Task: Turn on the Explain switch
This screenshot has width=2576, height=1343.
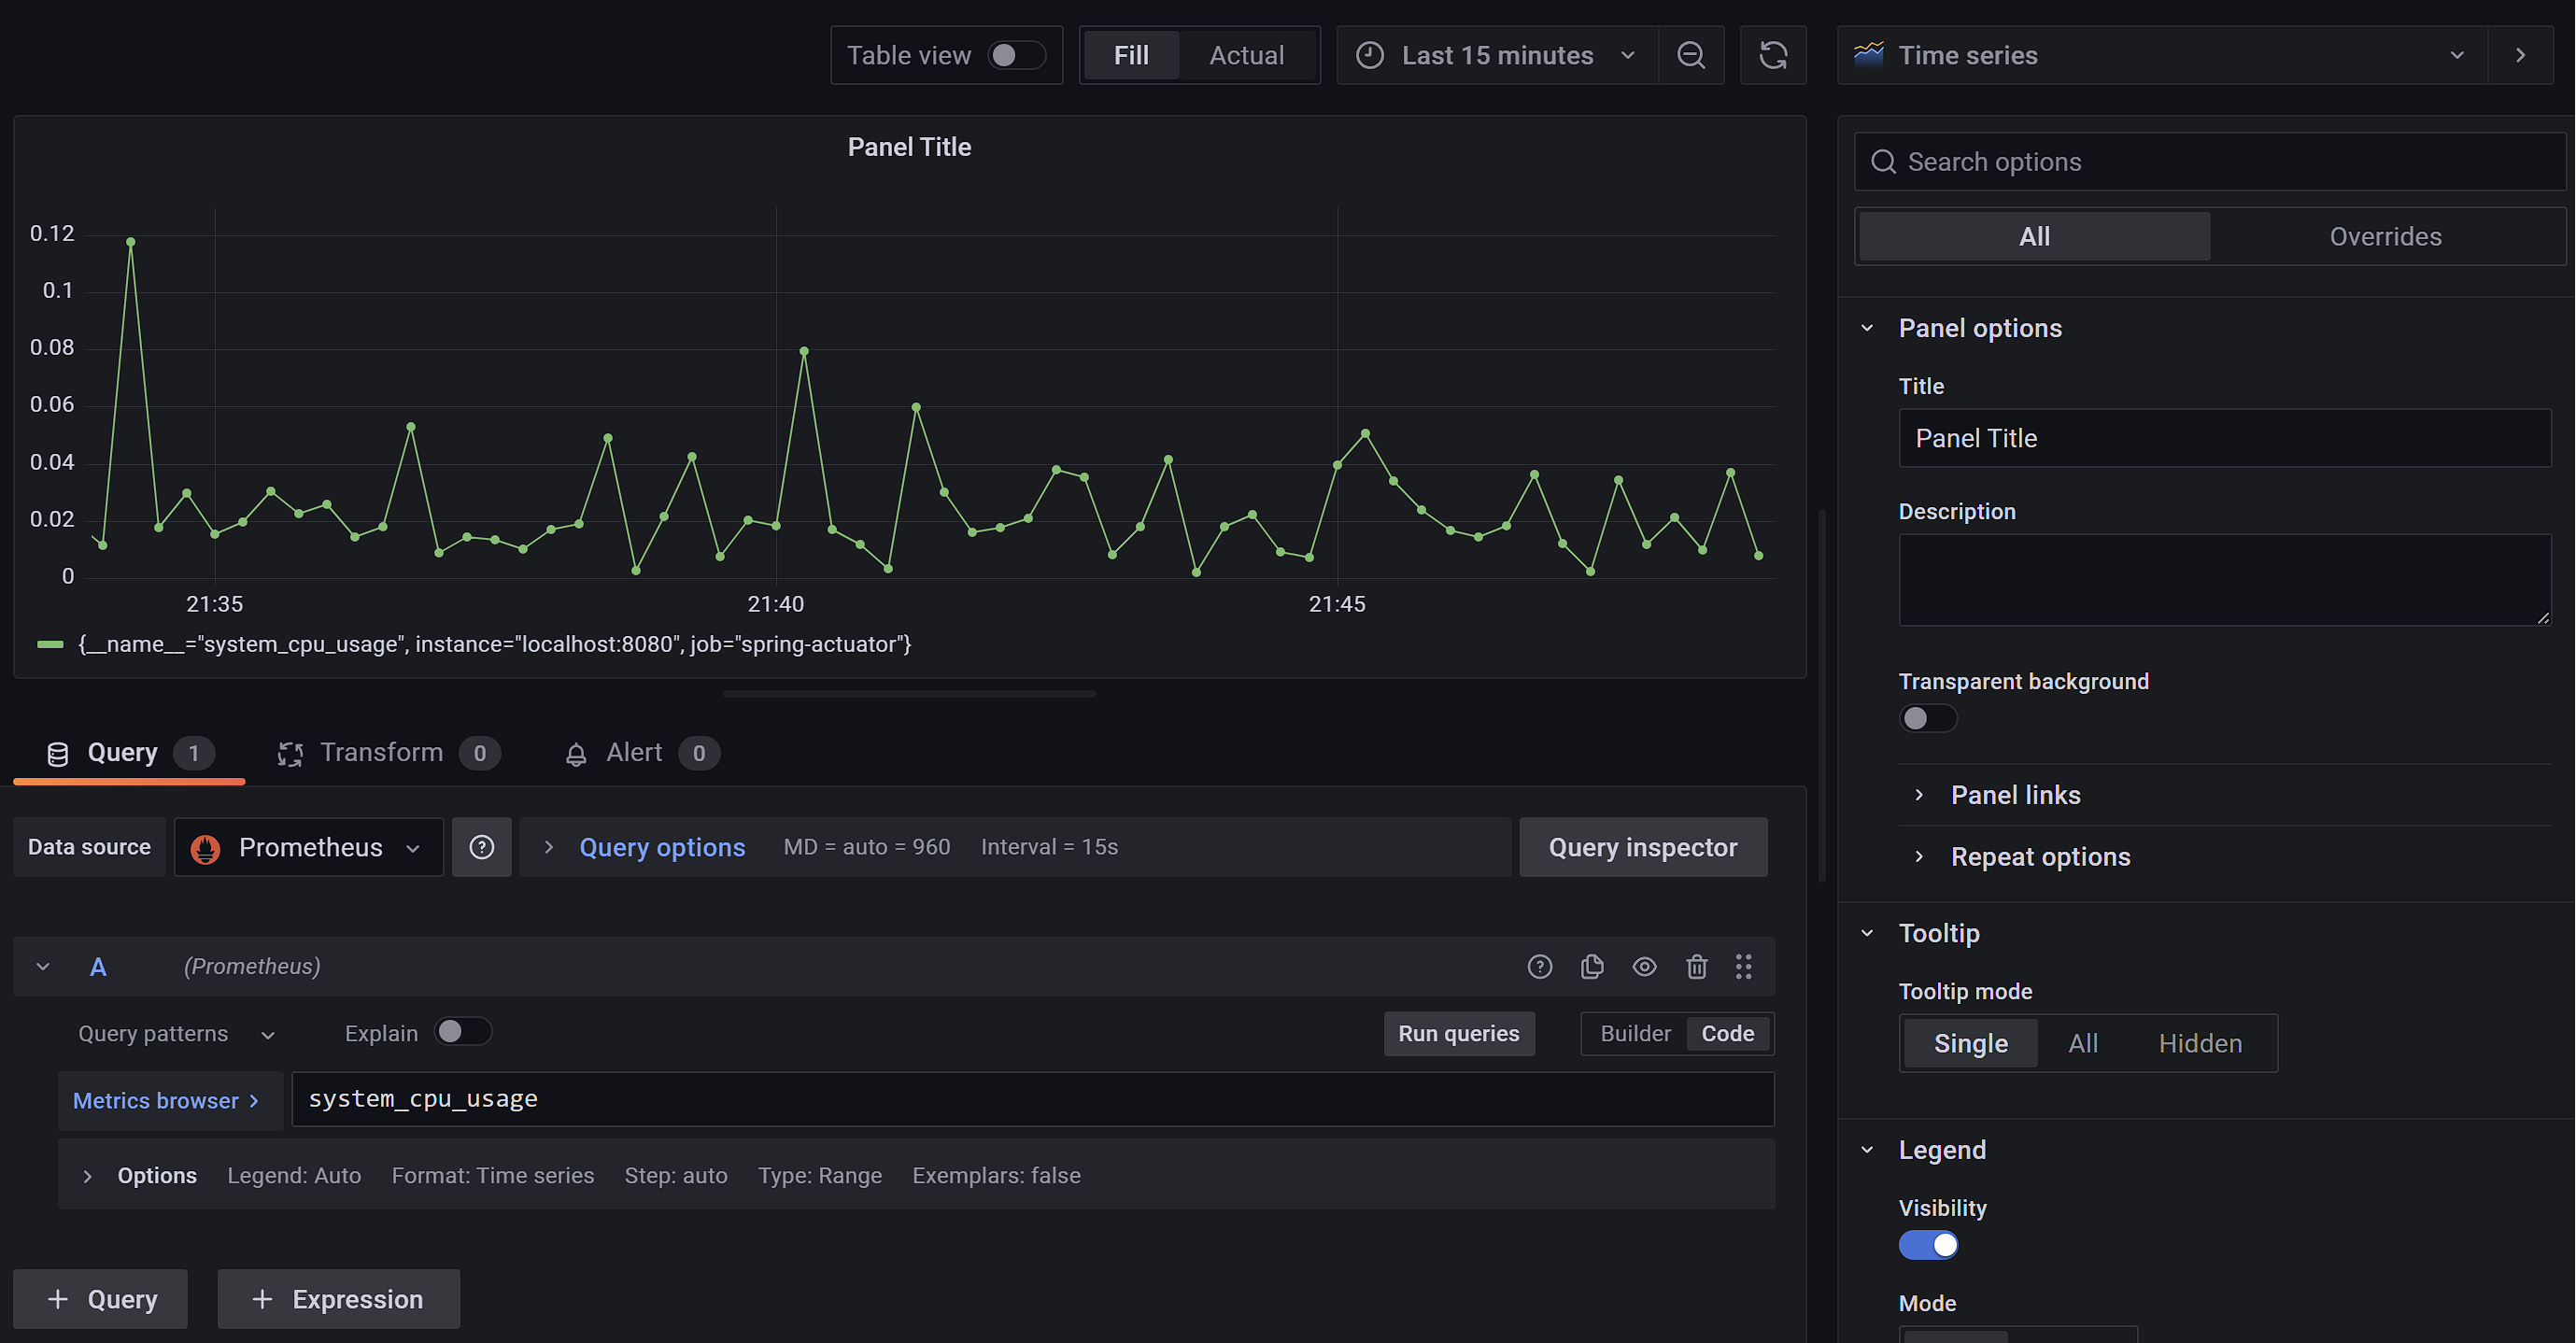Action: 462,1032
